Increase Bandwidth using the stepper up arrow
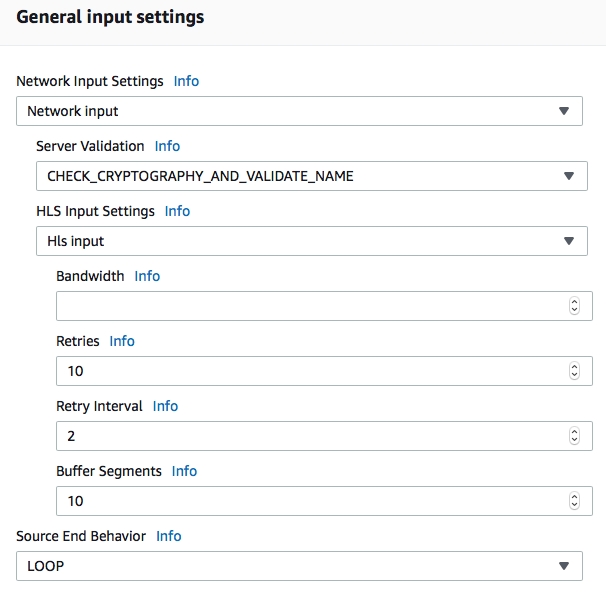The width and height of the screenshot is (606, 592). point(575,302)
